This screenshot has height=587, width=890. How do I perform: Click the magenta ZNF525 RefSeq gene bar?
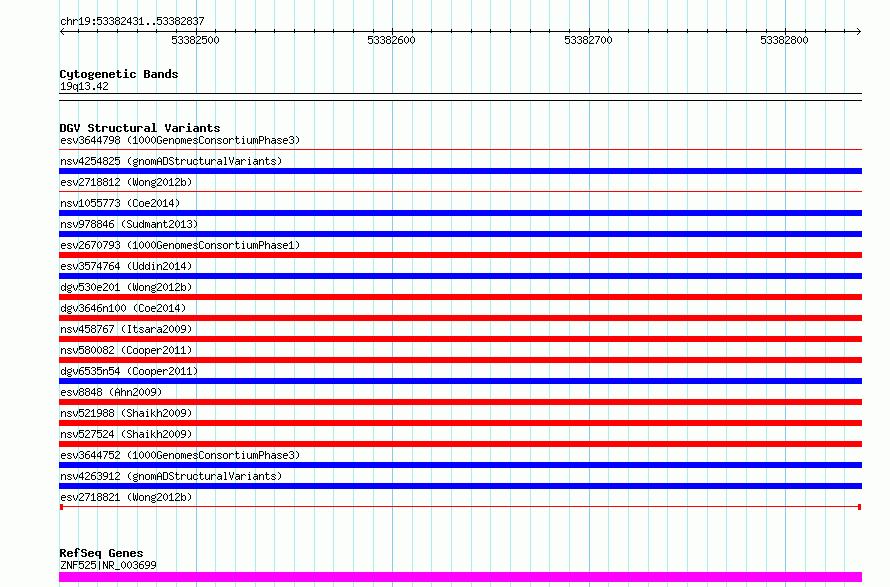pos(460,577)
